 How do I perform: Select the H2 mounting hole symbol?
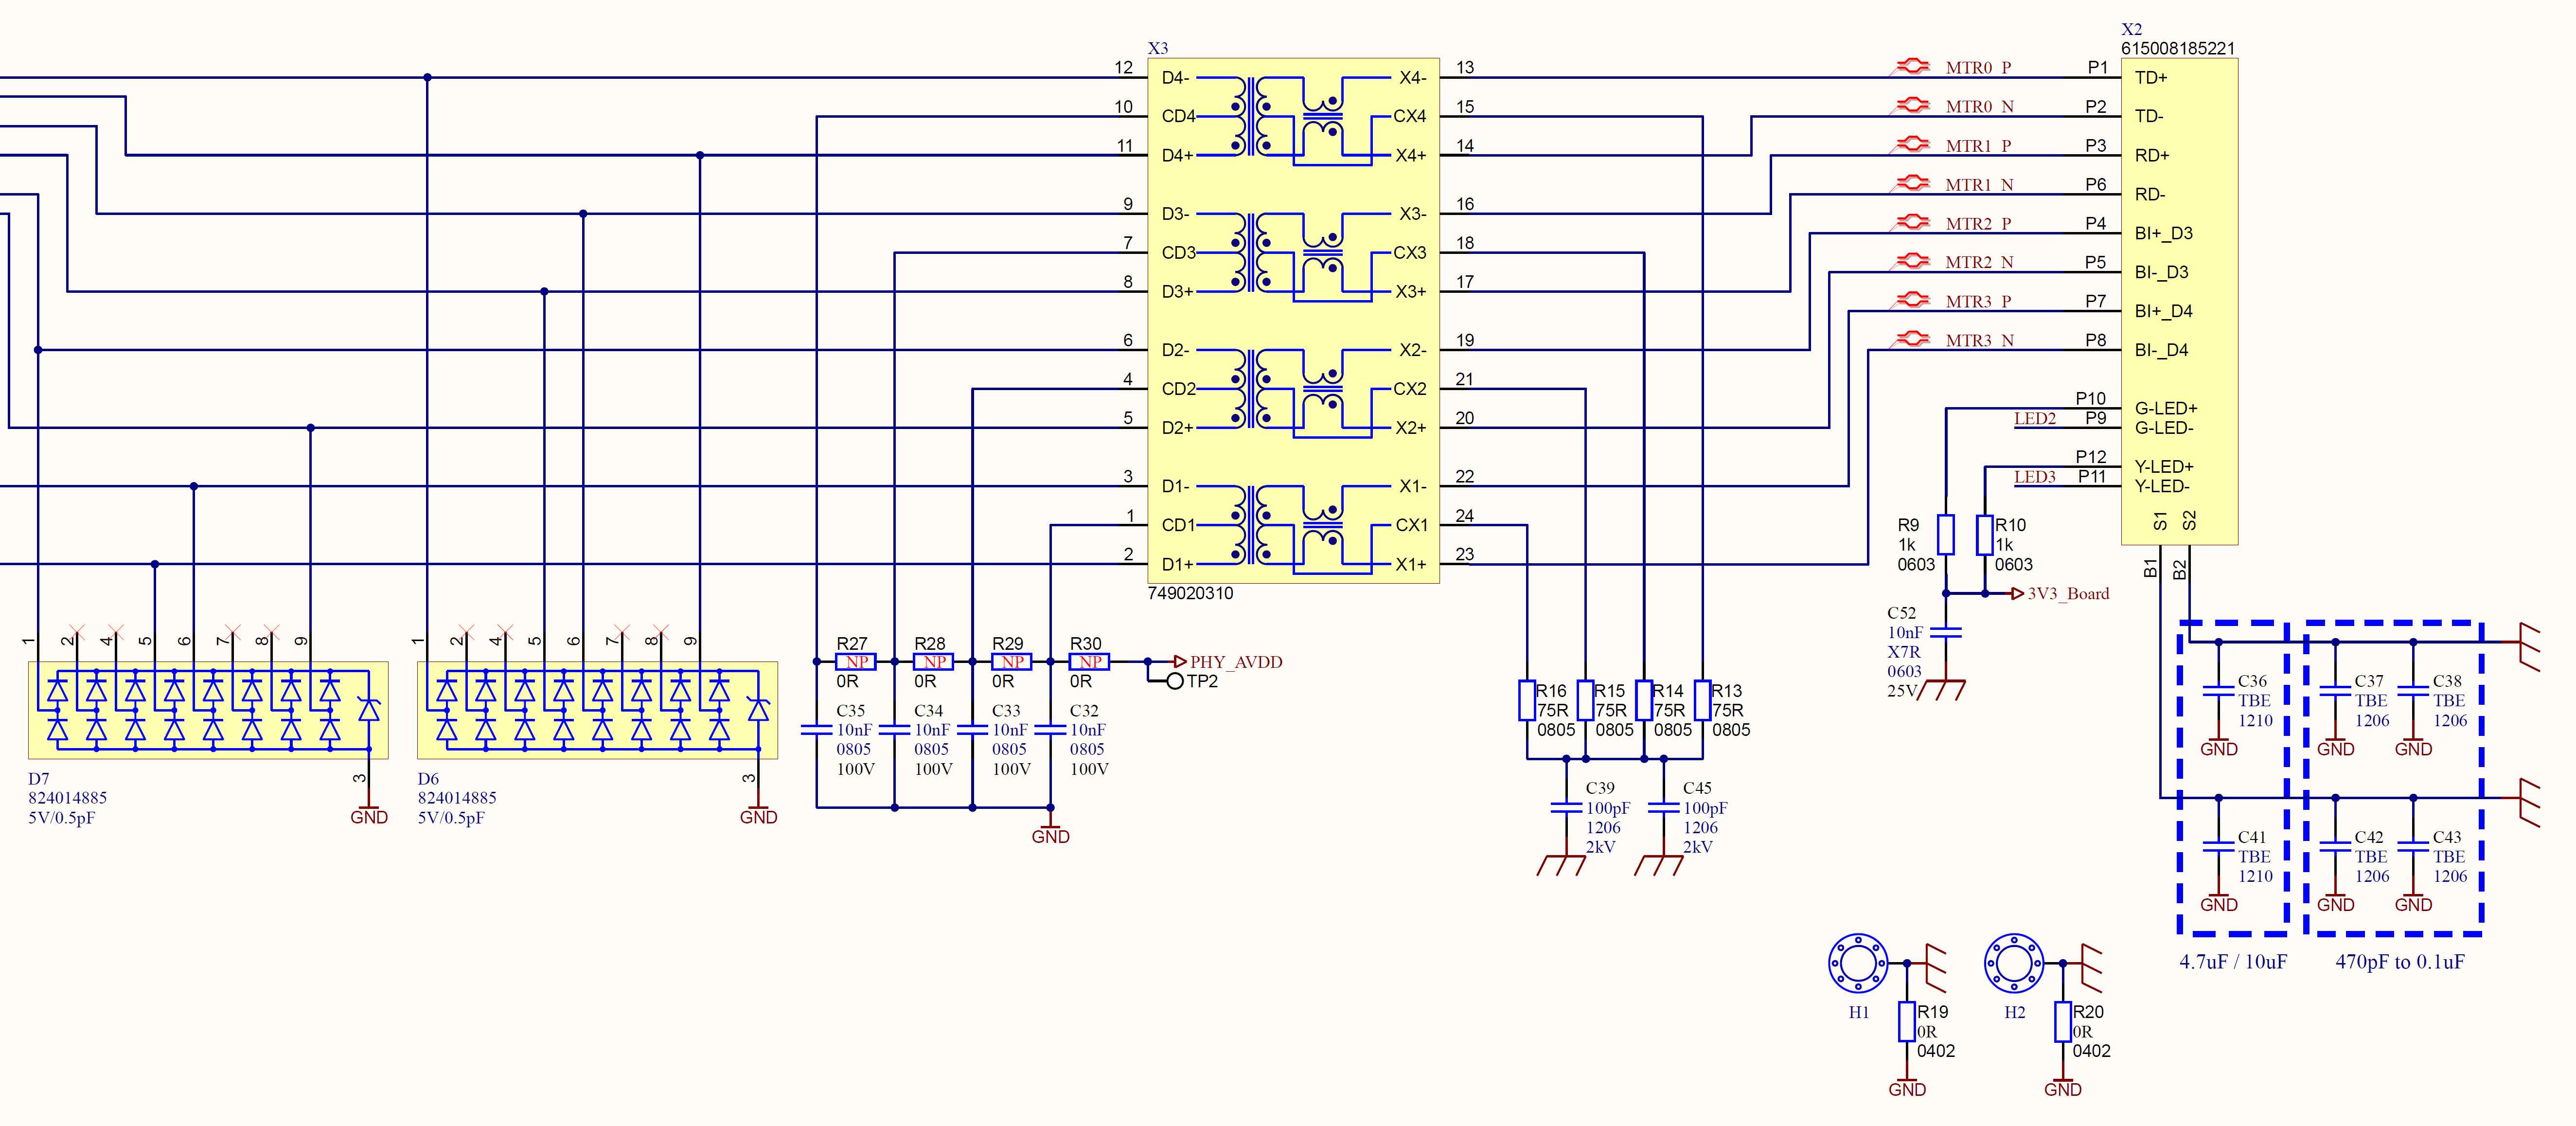(x=2013, y=963)
